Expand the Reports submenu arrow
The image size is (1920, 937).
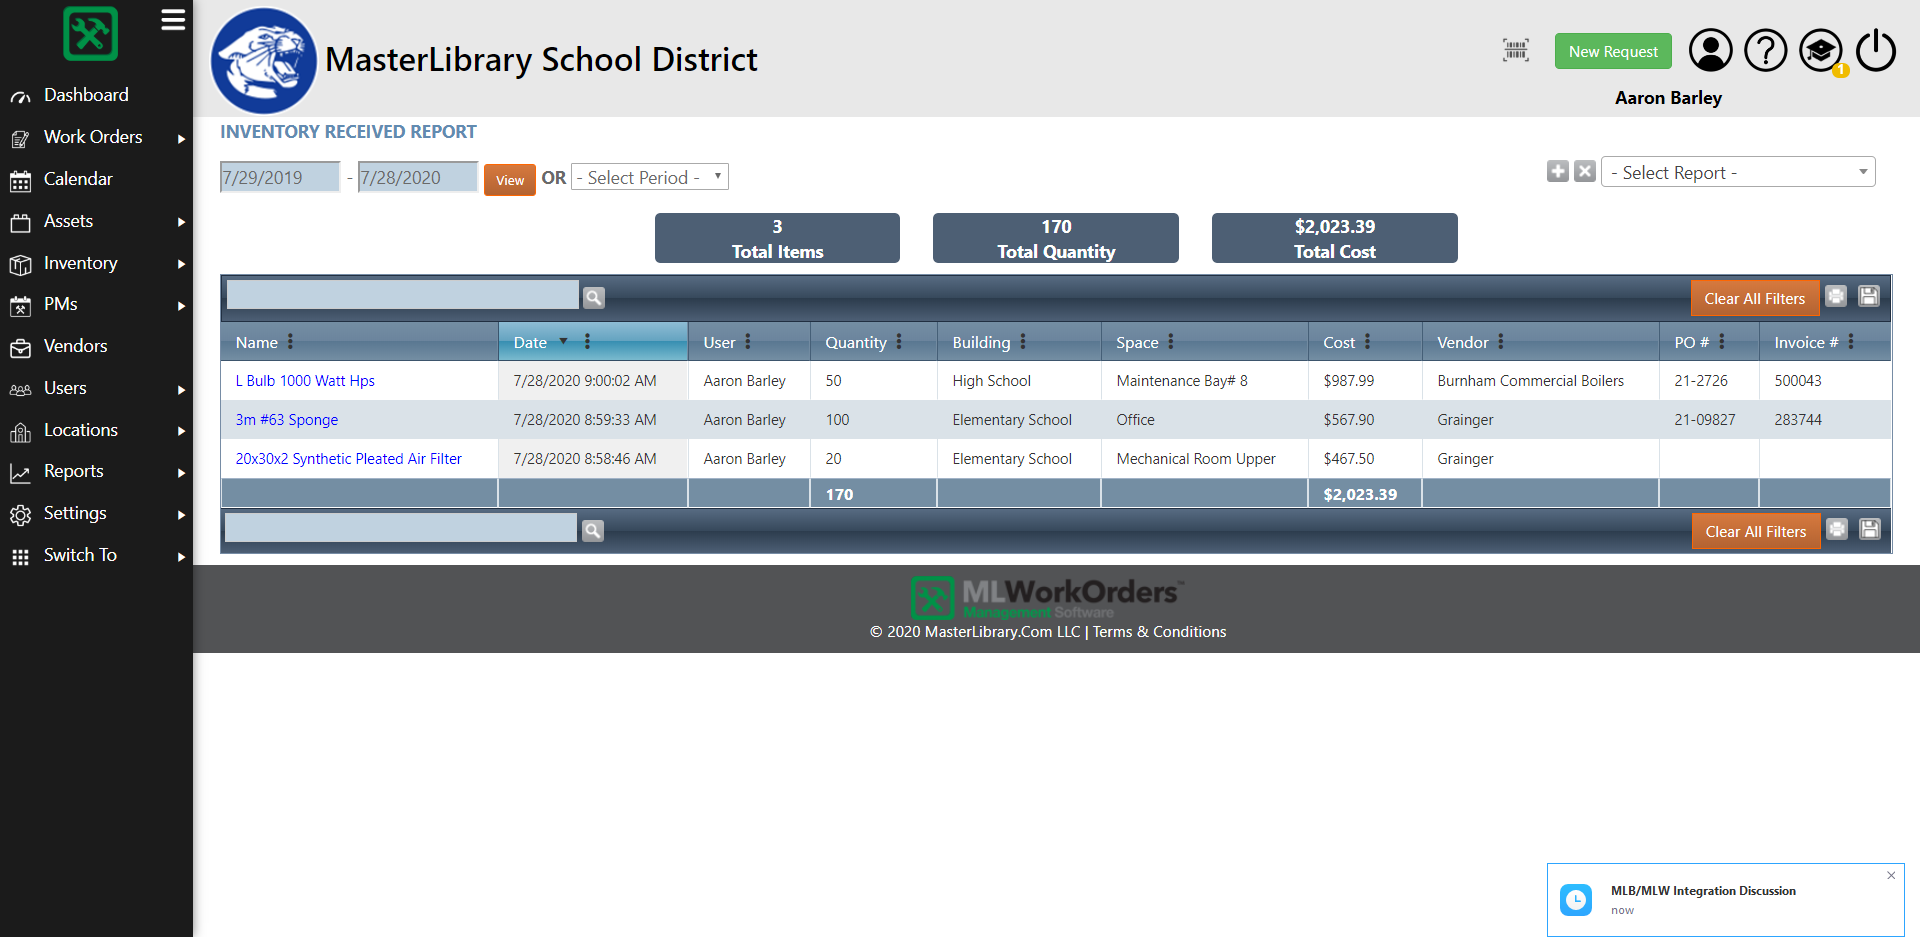pos(181,473)
